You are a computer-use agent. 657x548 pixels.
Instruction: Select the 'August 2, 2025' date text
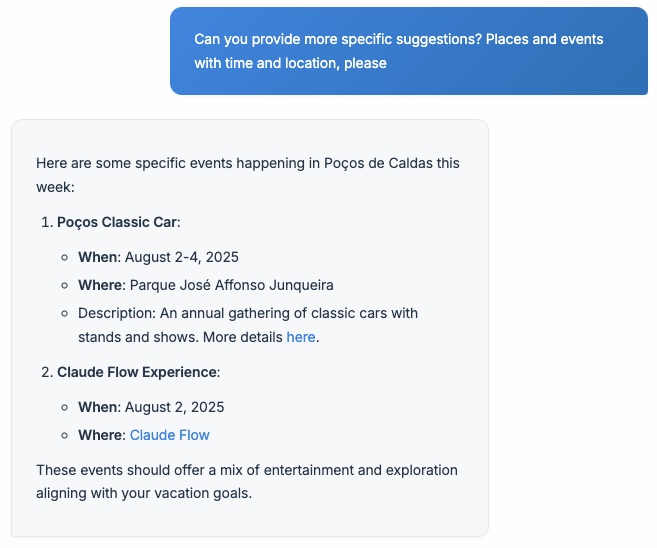[x=174, y=407]
